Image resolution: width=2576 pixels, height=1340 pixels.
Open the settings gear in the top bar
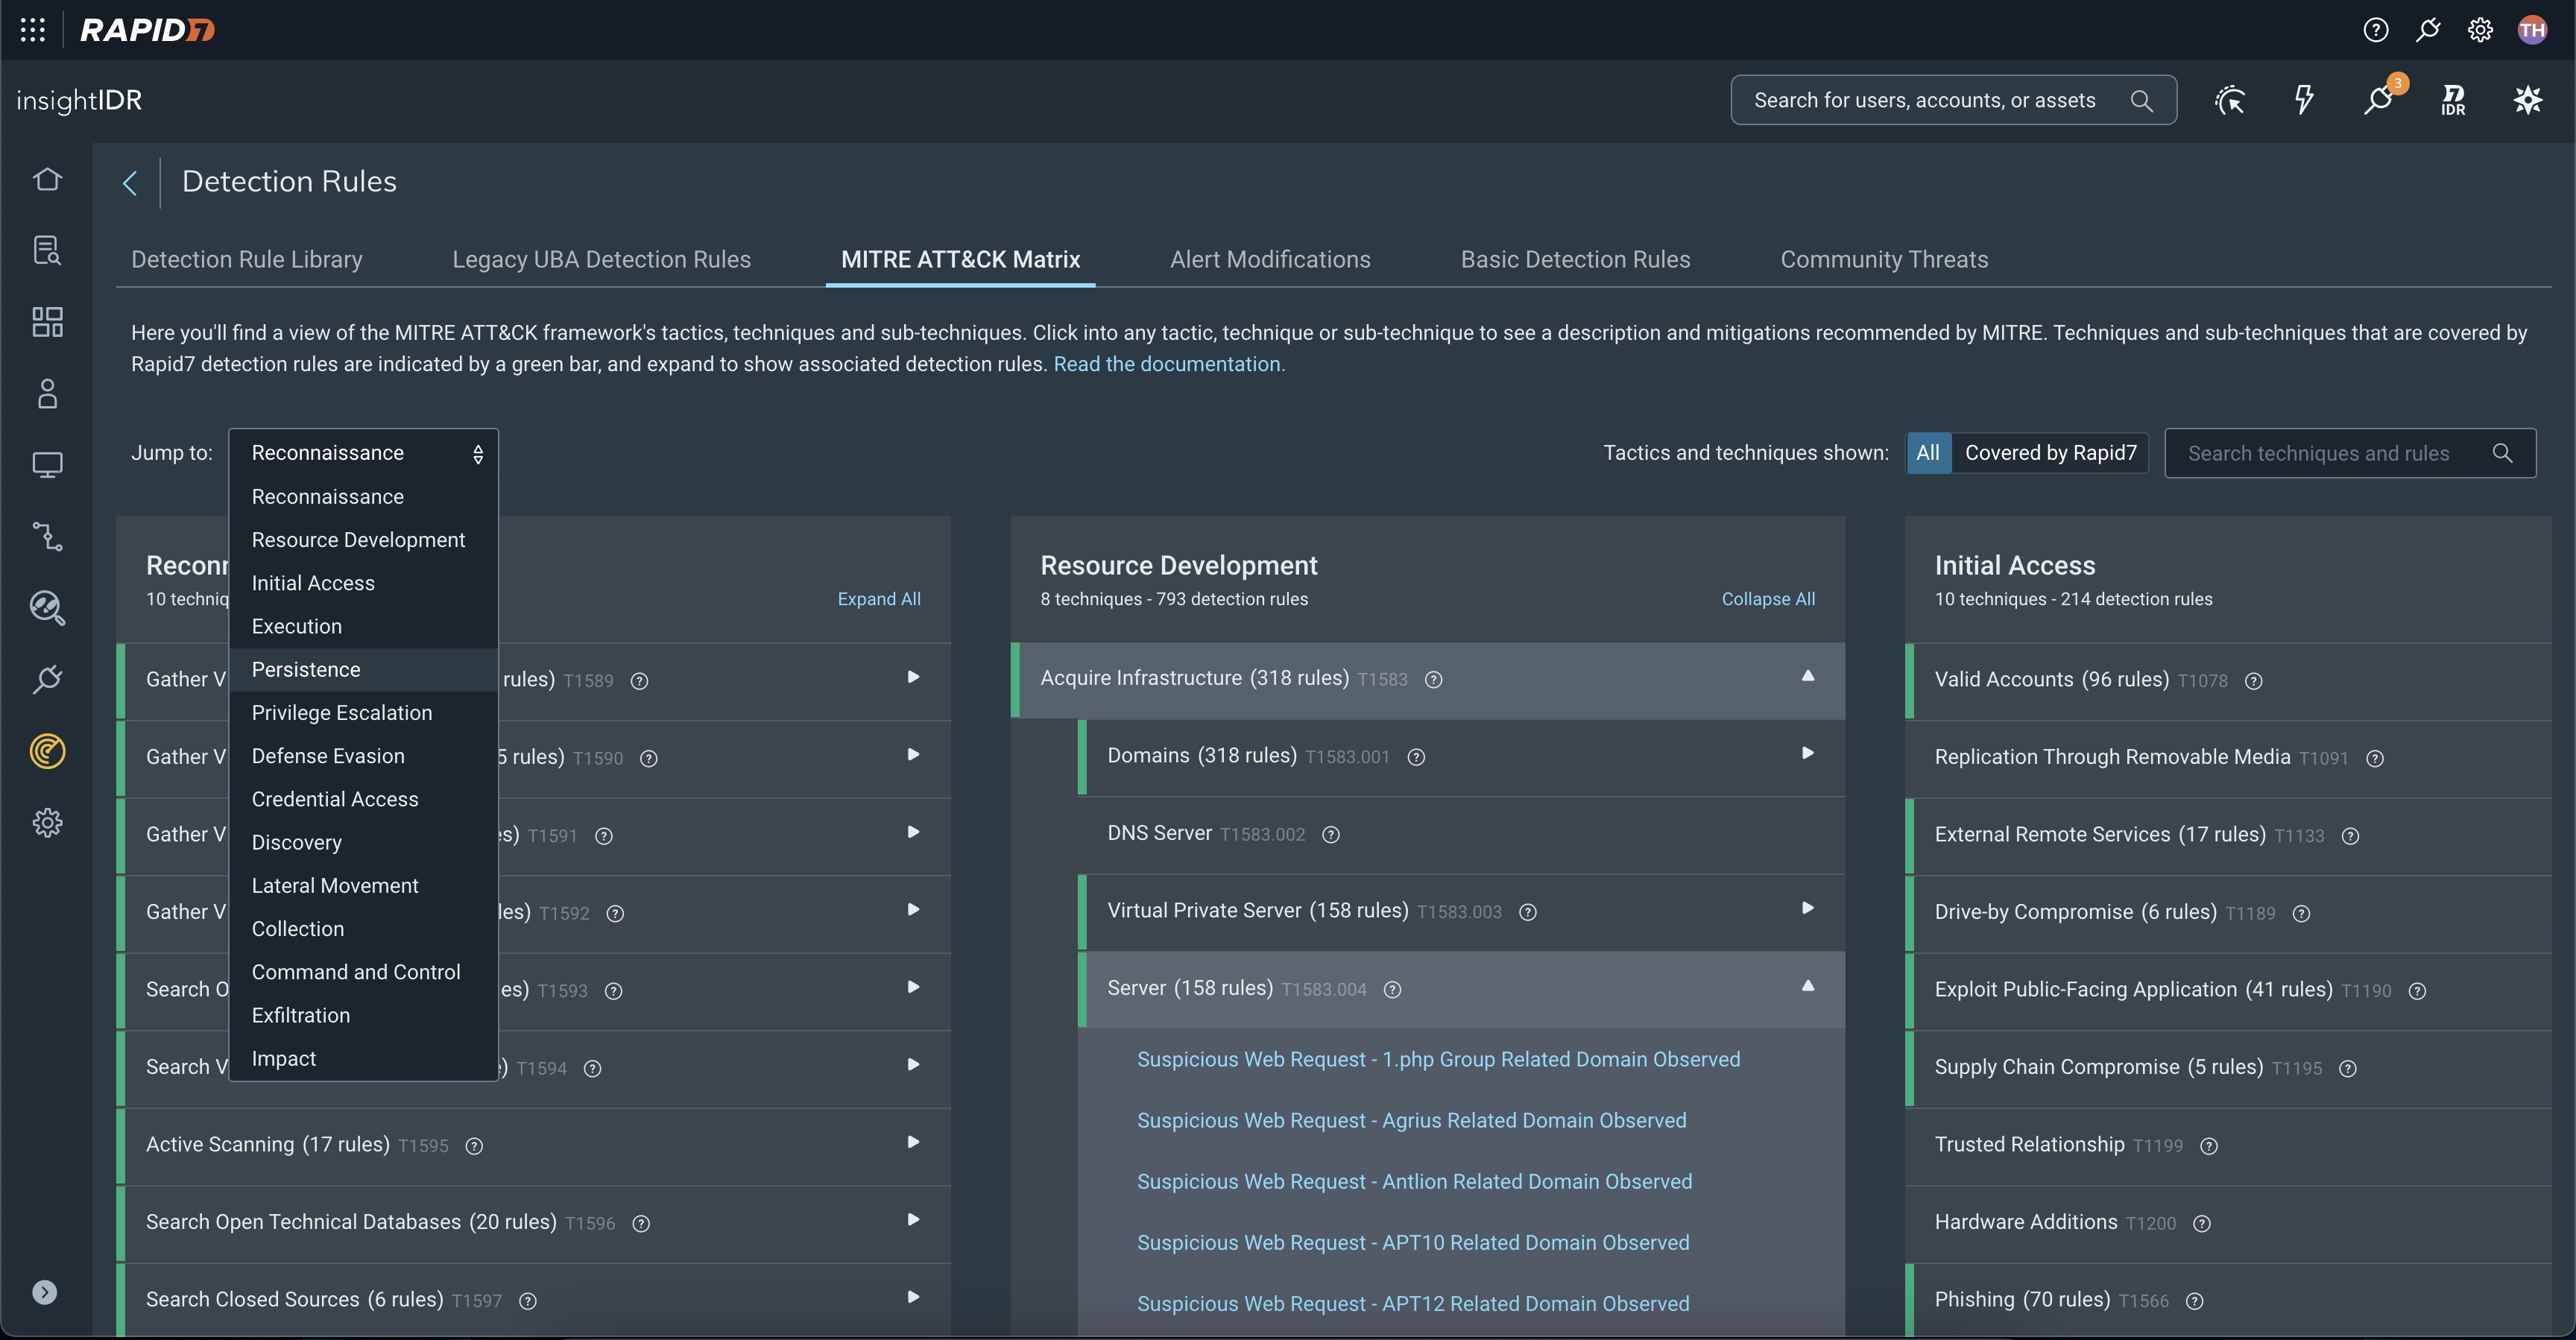point(2480,30)
